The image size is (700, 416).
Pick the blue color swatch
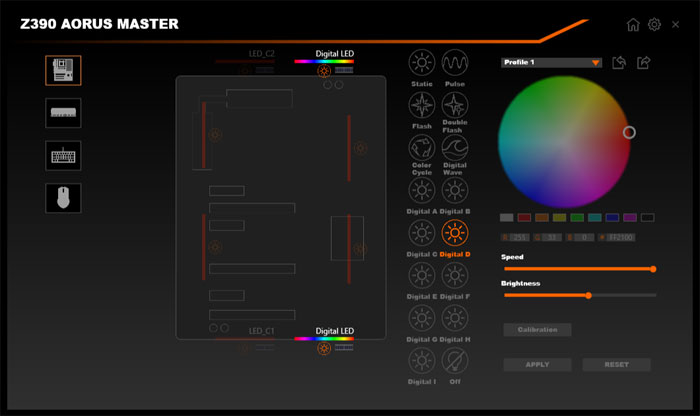[612, 217]
